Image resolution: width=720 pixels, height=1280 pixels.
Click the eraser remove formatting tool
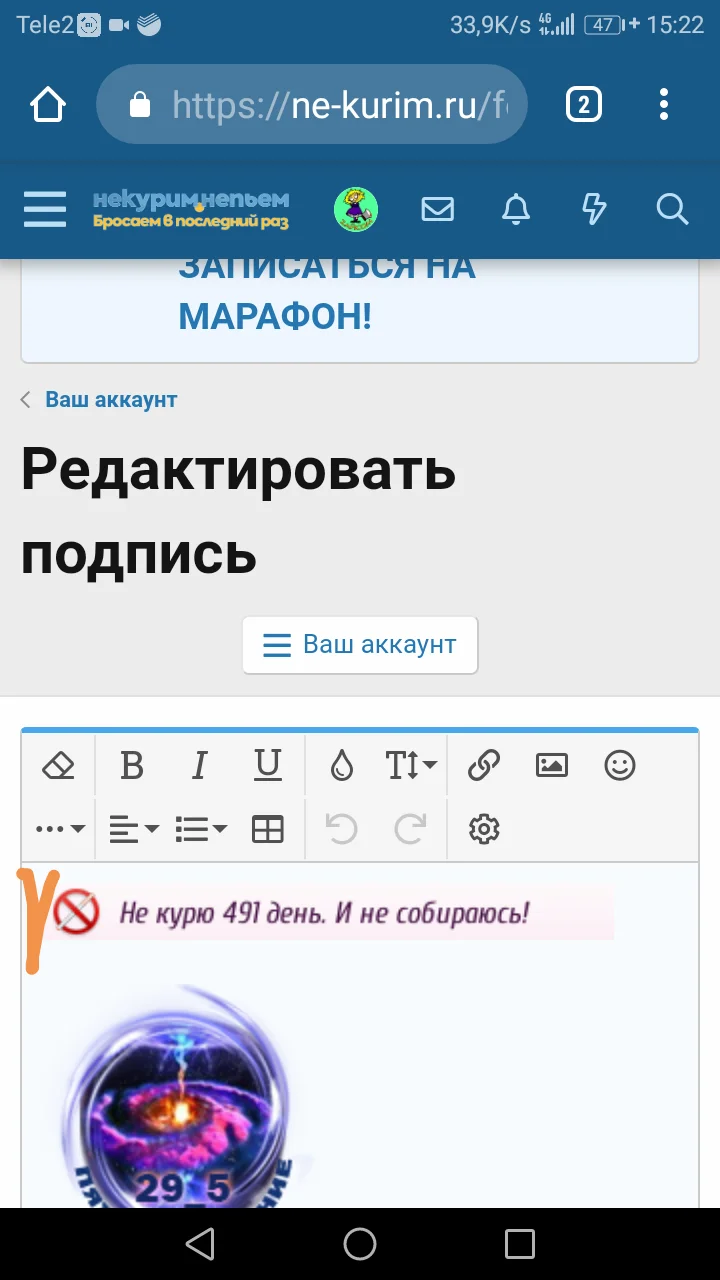(x=59, y=767)
